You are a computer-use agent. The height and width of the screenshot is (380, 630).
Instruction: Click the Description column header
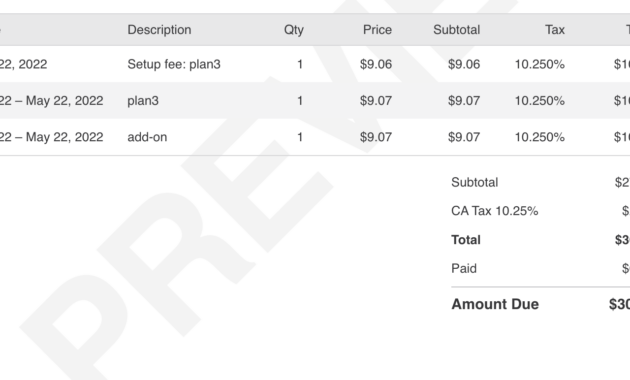[x=159, y=30]
